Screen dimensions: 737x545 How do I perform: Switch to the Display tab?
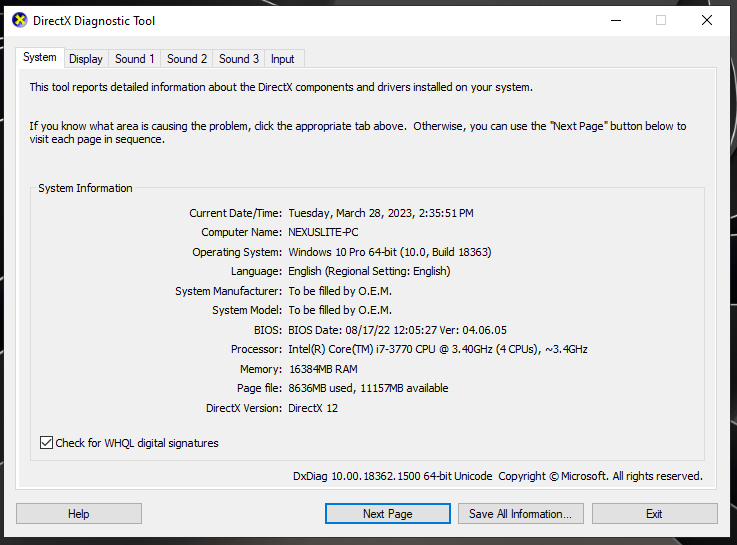[x=86, y=59]
